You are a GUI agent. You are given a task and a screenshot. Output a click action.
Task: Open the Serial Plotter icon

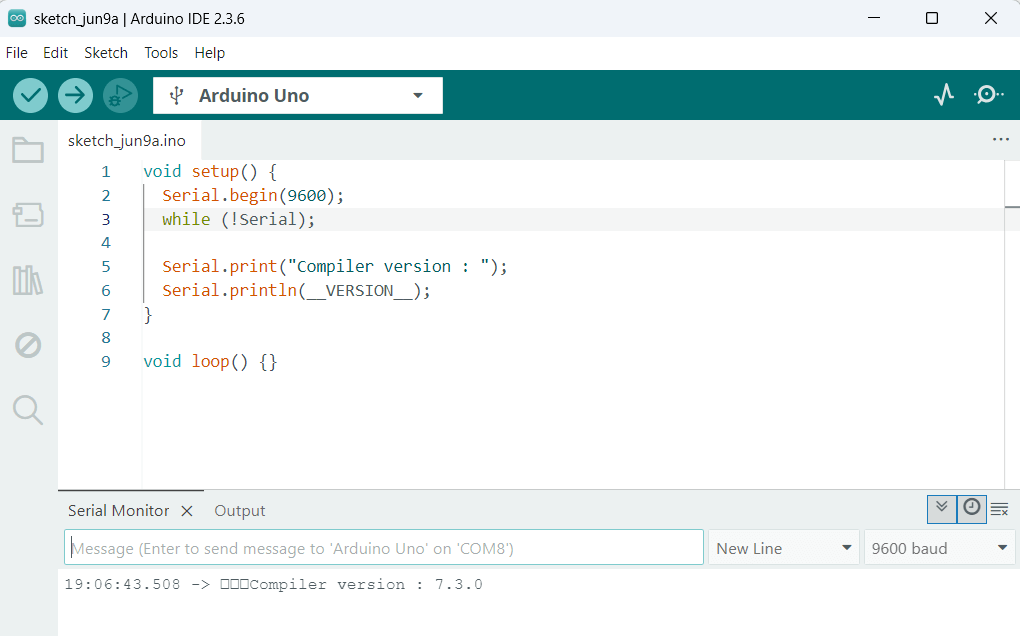tap(943, 95)
